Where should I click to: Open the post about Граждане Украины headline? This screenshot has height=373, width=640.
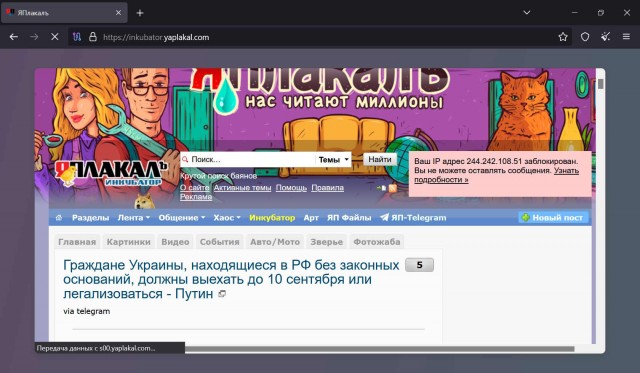tap(231, 279)
